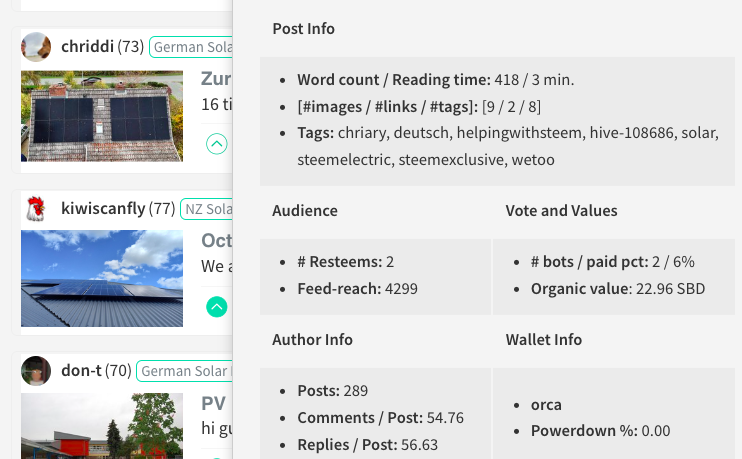742x459 pixels.
Task: Upvote chriddi's post with outlined arrow
Action: (x=216, y=144)
